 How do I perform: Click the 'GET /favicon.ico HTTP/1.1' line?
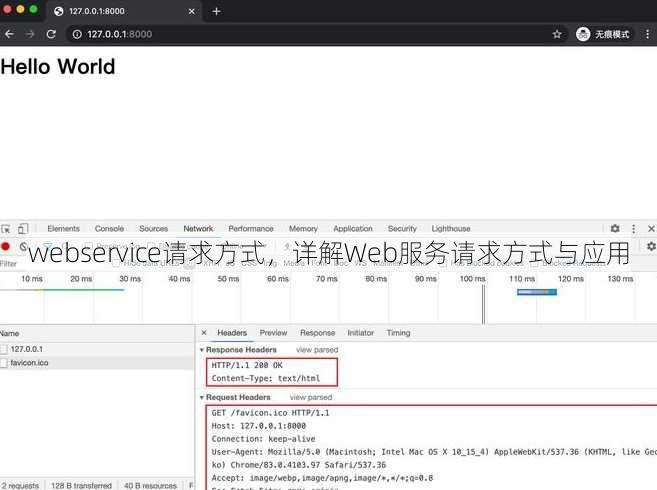pyautogui.click(x=270, y=413)
